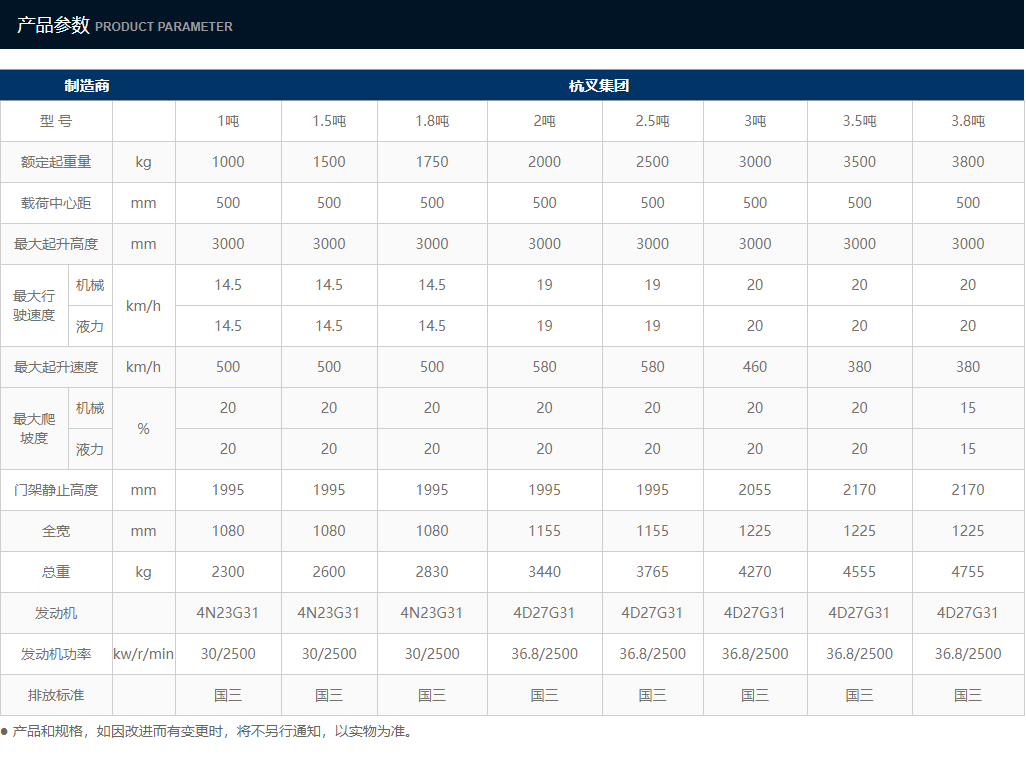Click 液力 travel speed '19' in 2.5吨 column
This screenshot has width=1026, height=759.
pos(652,326)
